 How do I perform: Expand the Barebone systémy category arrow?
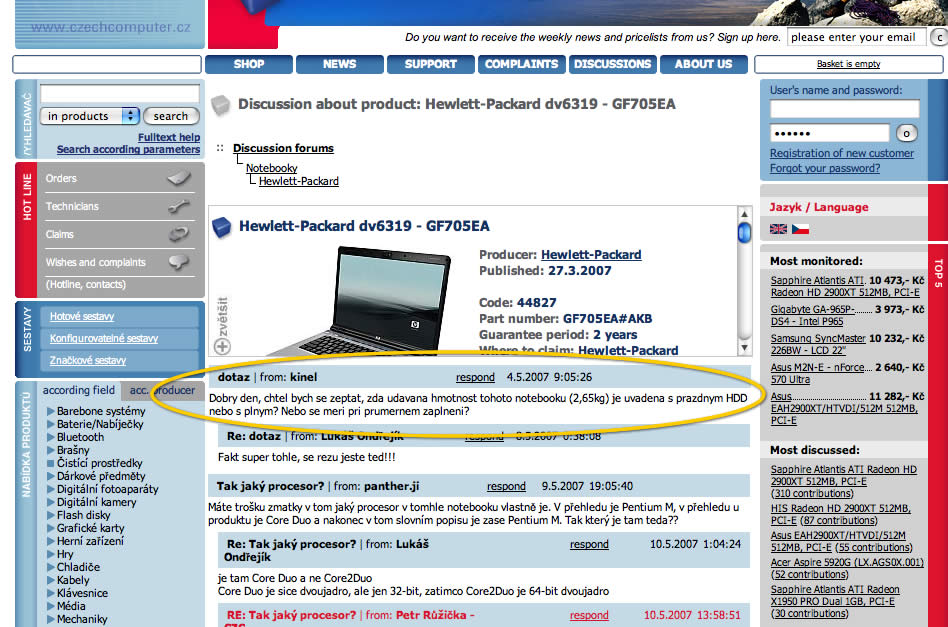point(50,411)
